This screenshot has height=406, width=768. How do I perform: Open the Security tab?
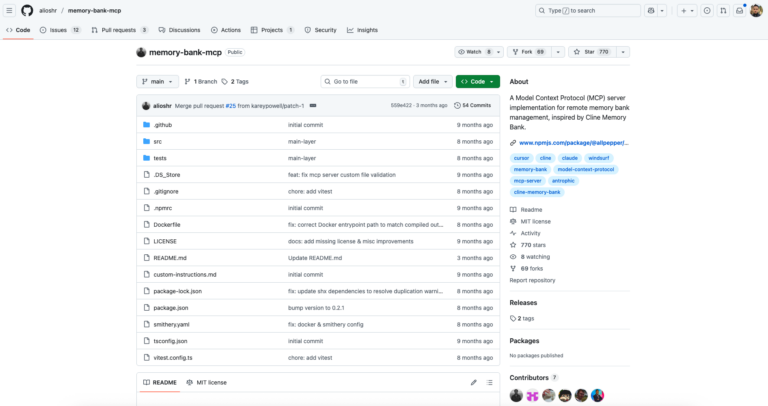pos(320,30)
